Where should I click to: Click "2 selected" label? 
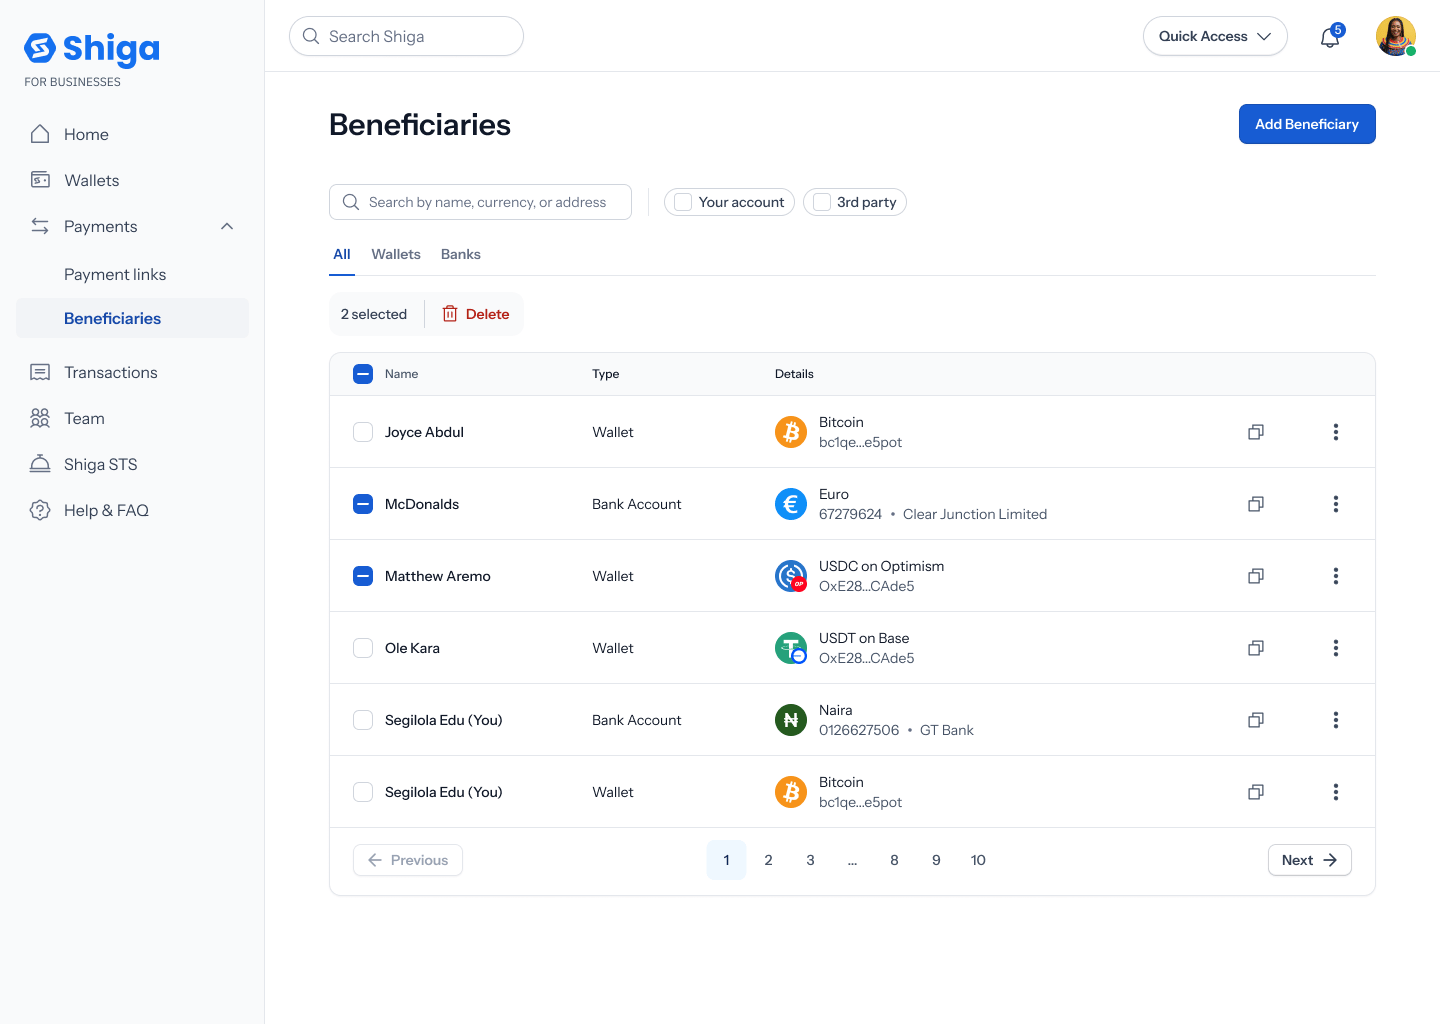coord(374,314)
